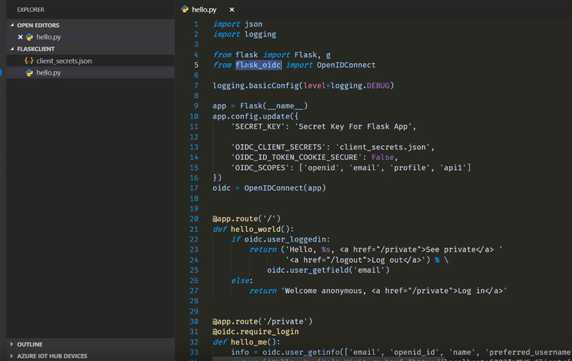This screenshot has width=572, height=361.
Task: Click @app.route('/') decorator on line 20
Action: pos(247,219)
